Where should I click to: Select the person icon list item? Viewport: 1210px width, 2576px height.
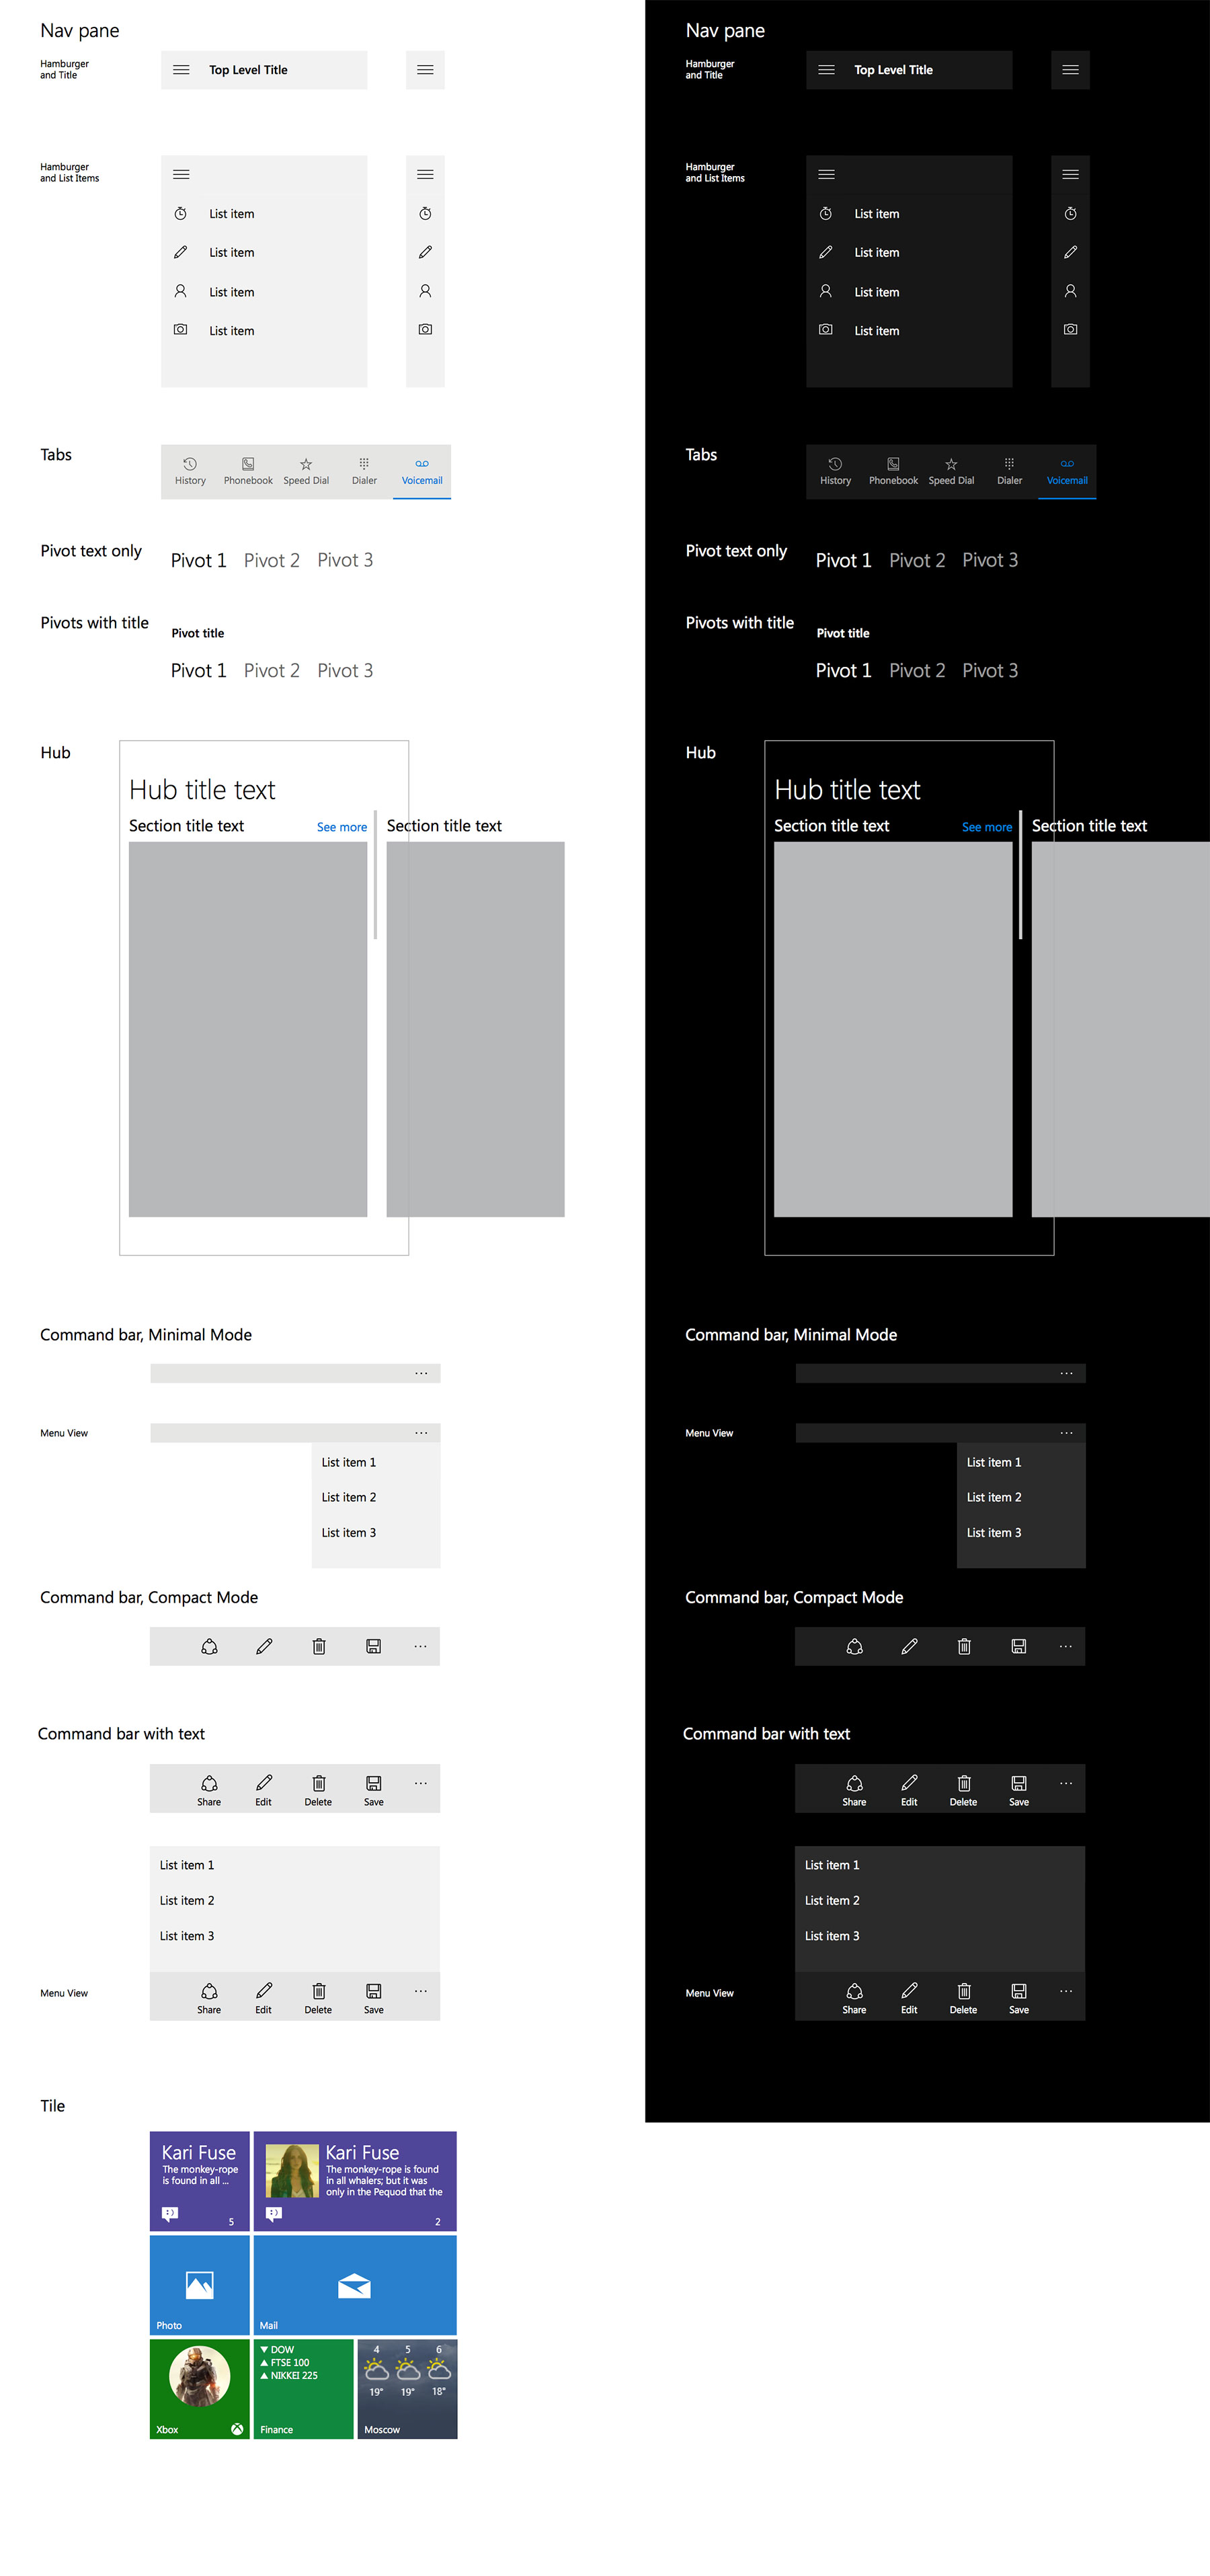coord(181,291)
